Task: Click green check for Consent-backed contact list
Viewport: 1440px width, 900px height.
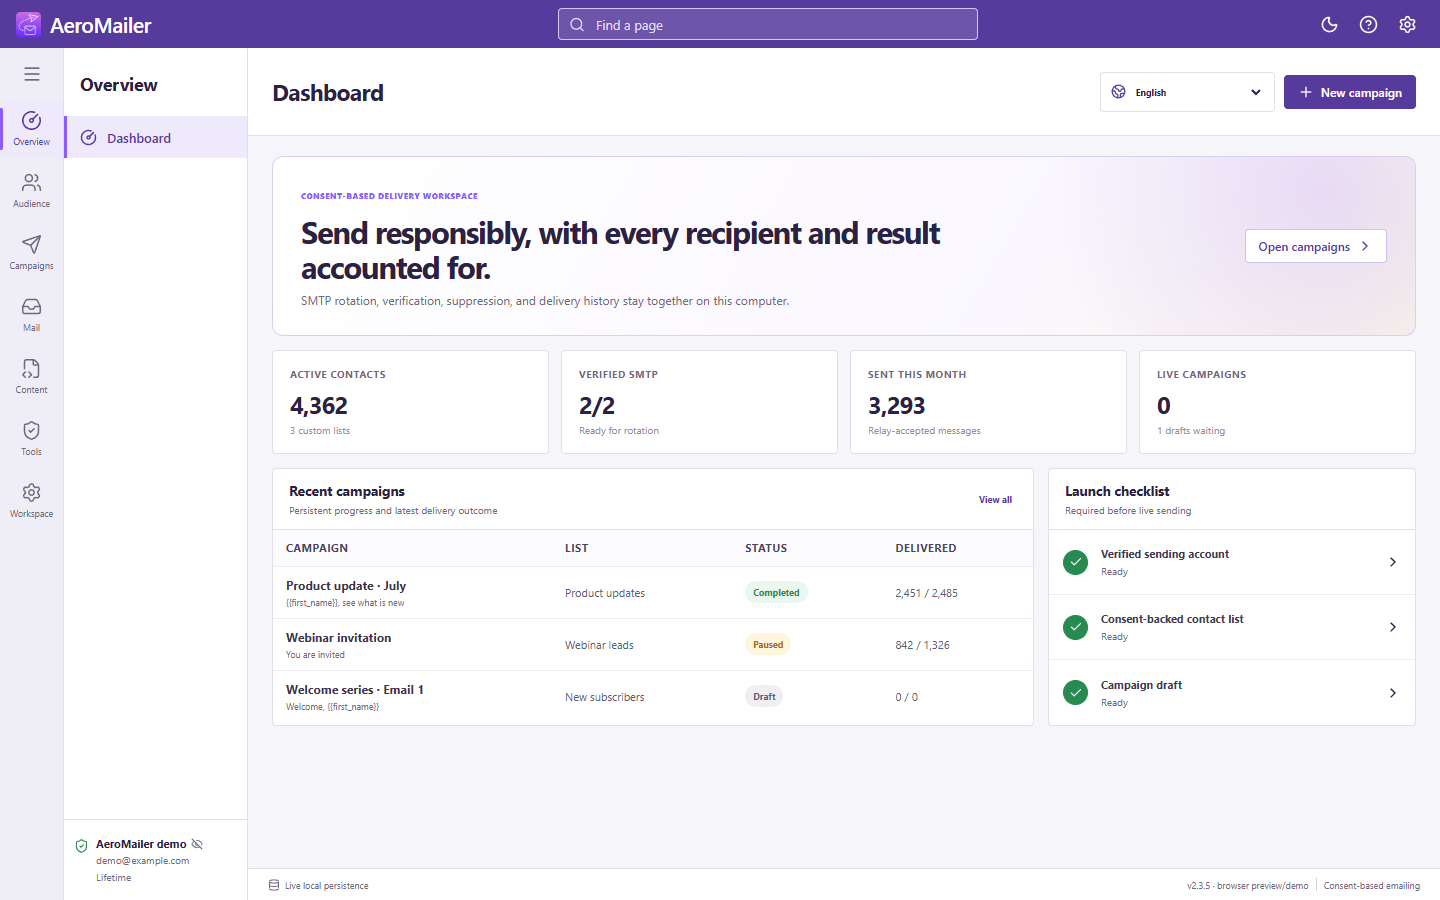Action: click(x=1076, y=627)
